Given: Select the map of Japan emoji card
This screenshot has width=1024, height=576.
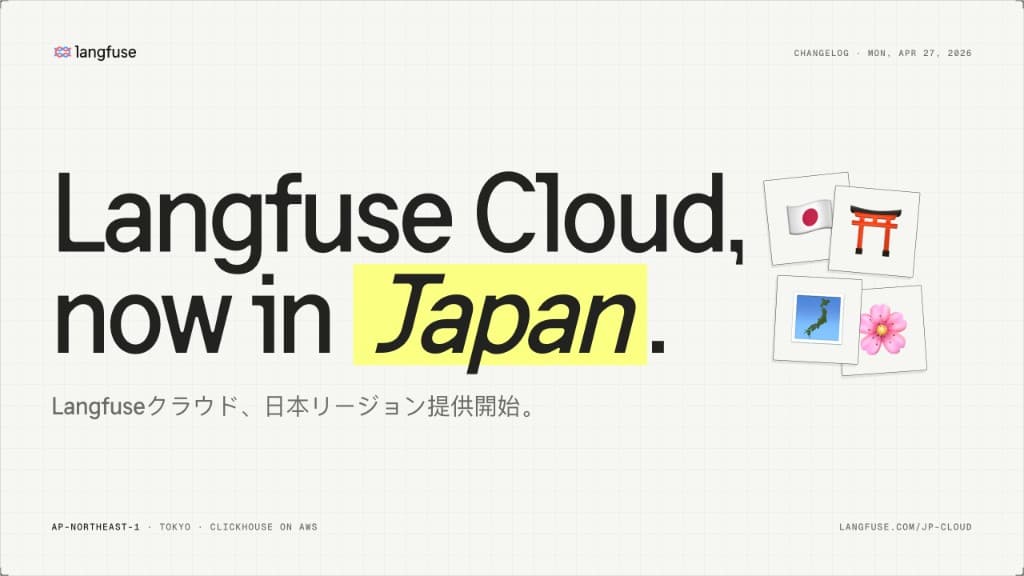Looking at the screenshot, I should pos(816,318).
